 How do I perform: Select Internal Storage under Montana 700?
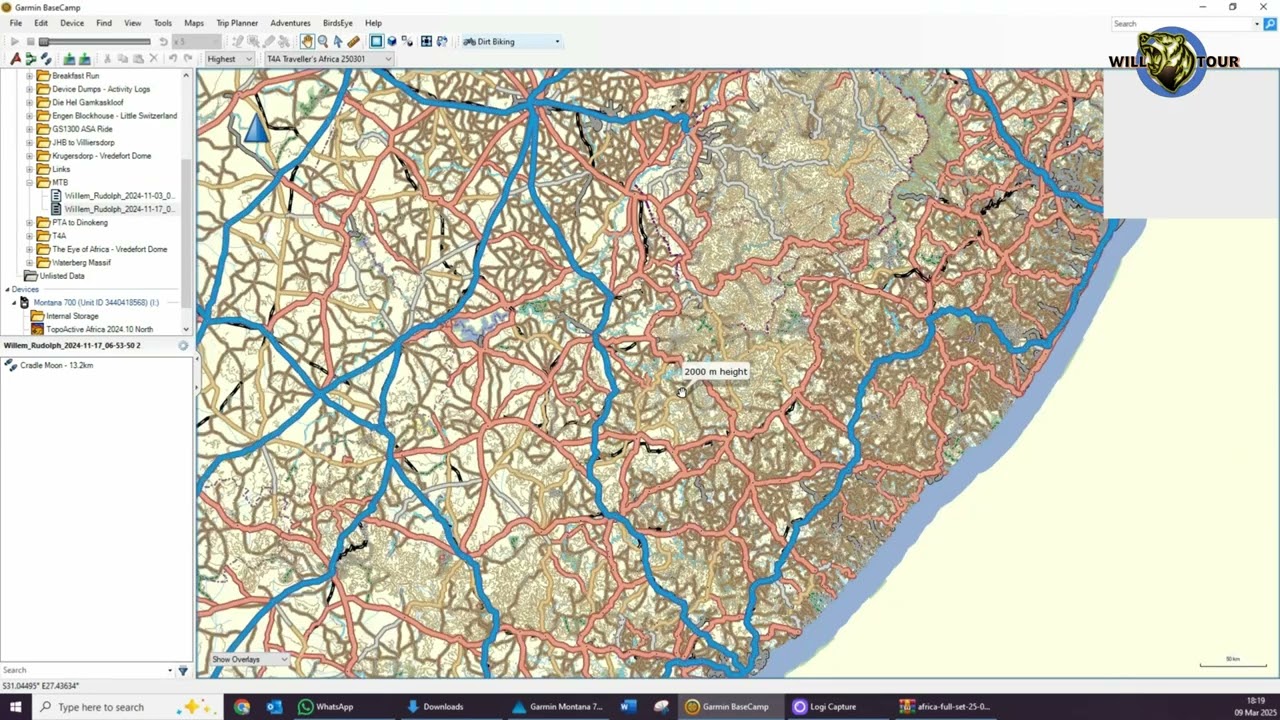pyautogui.click(x=72, y=316)
